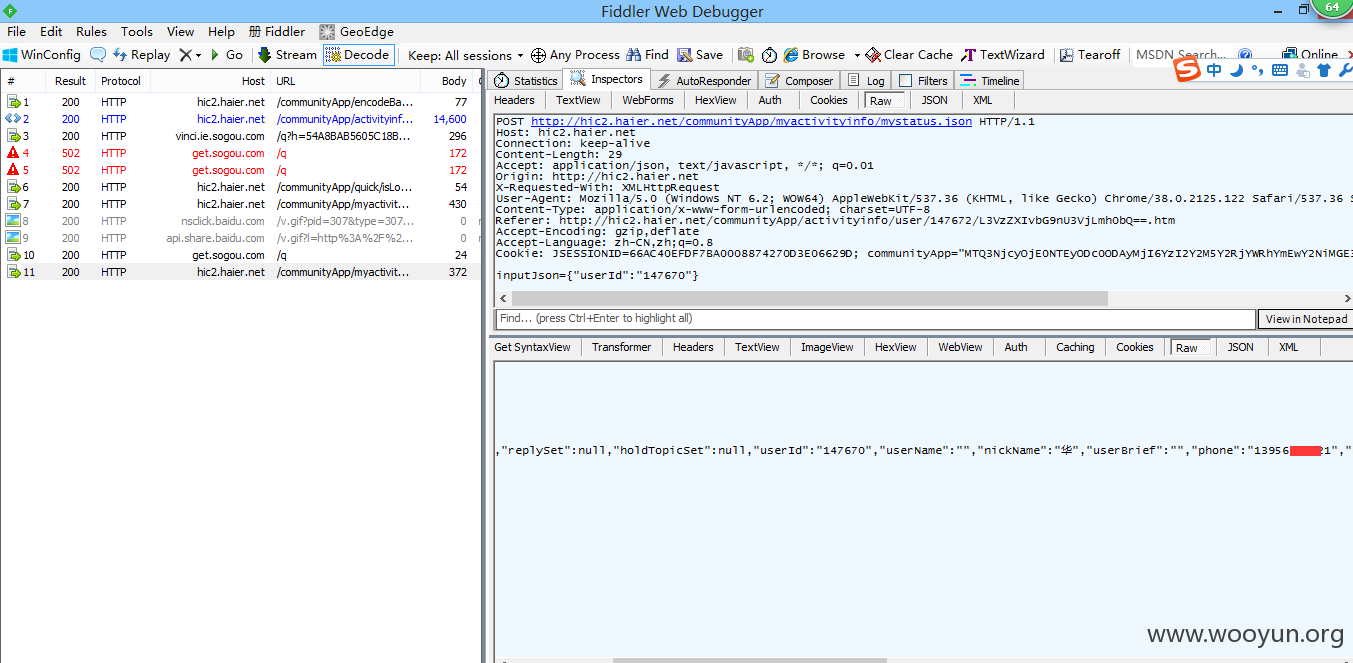Open WinConfig from the toolbar
1353x663 pixels.
pyautogui.click(x=42, y=55)
